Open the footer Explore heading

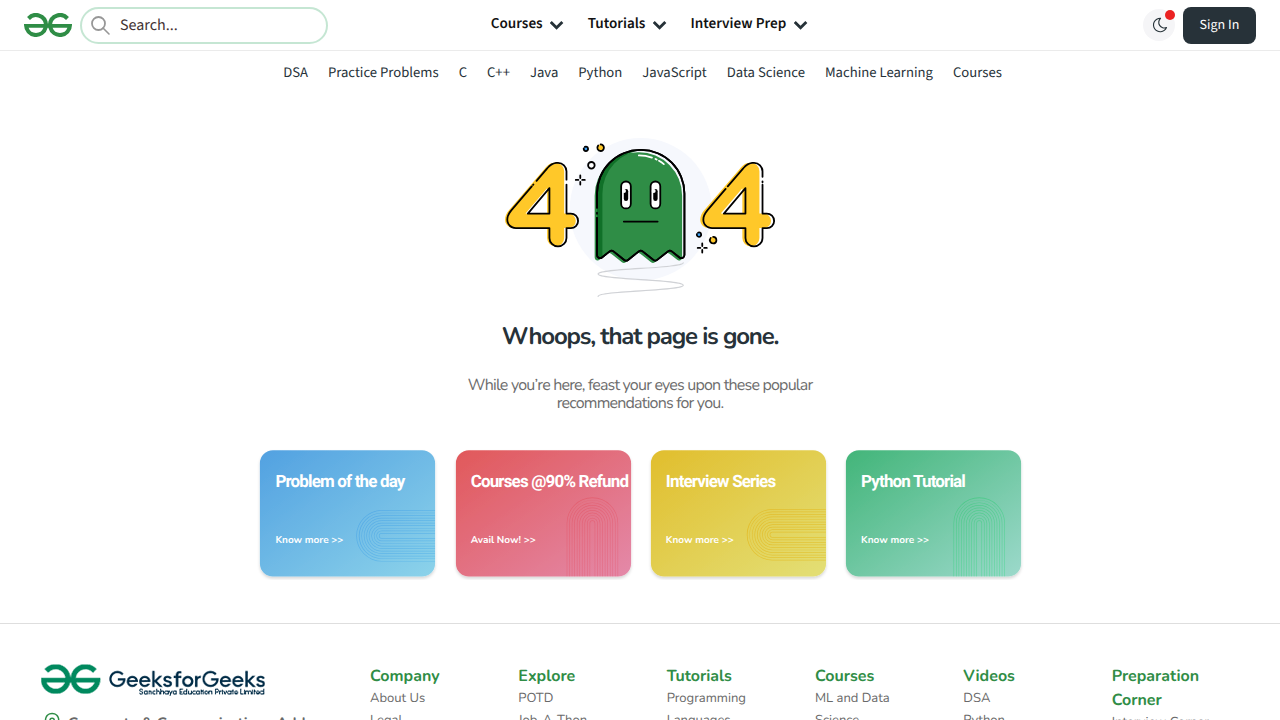coord(546,676)
